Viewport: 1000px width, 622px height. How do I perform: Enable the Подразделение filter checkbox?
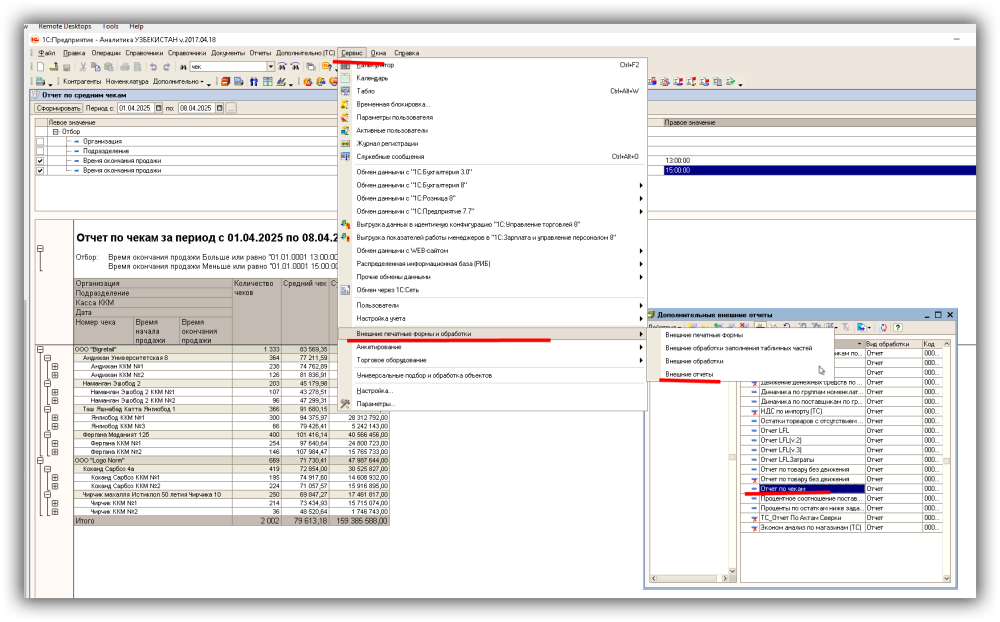40,151
